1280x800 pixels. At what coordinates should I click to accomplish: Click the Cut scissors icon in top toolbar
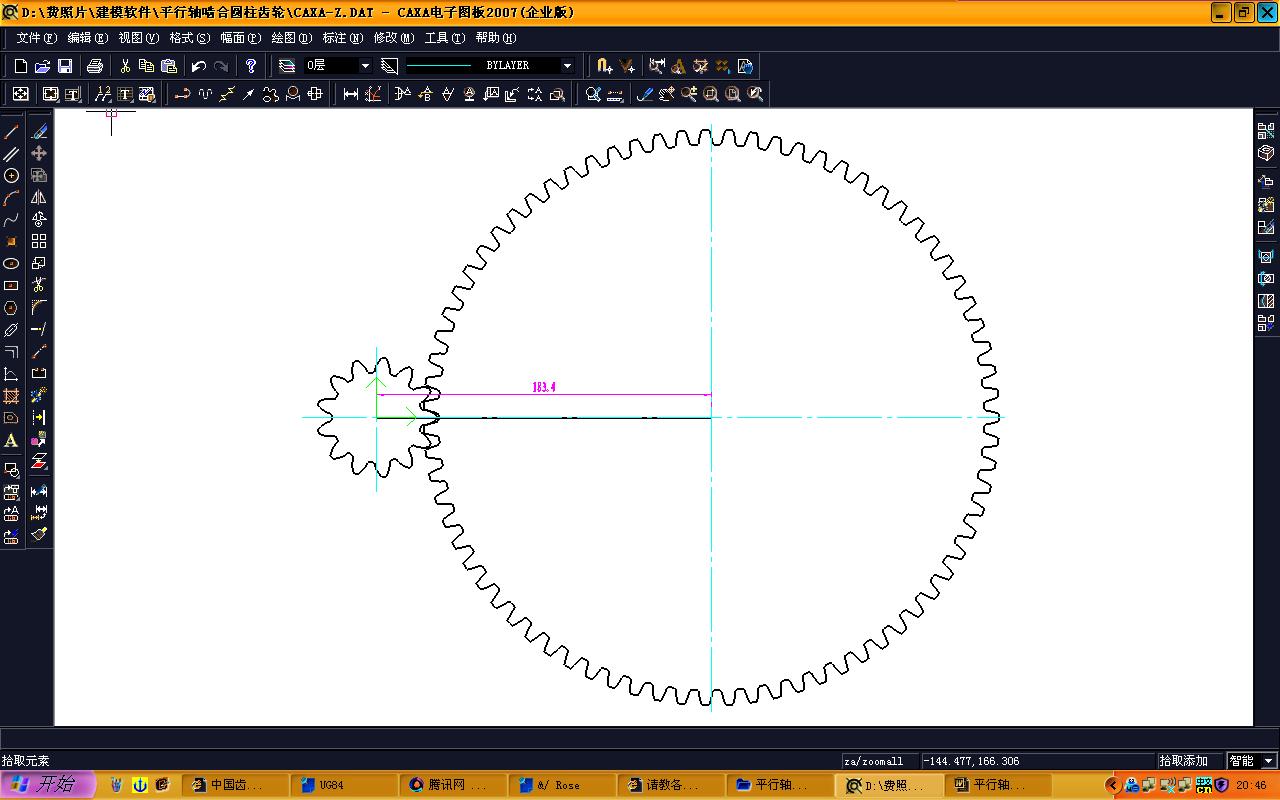125,66
